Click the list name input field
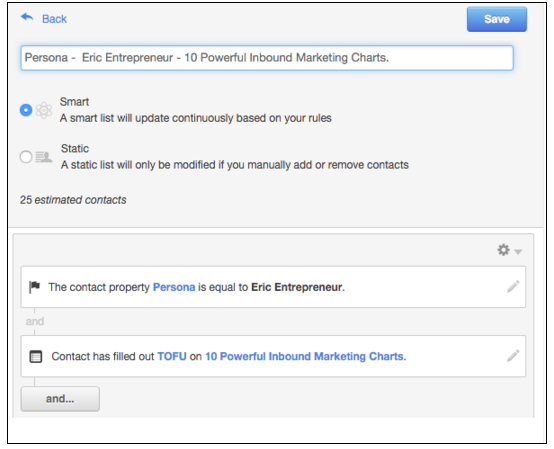The height and width of the screenshot is (449, 554). point(267,58)
